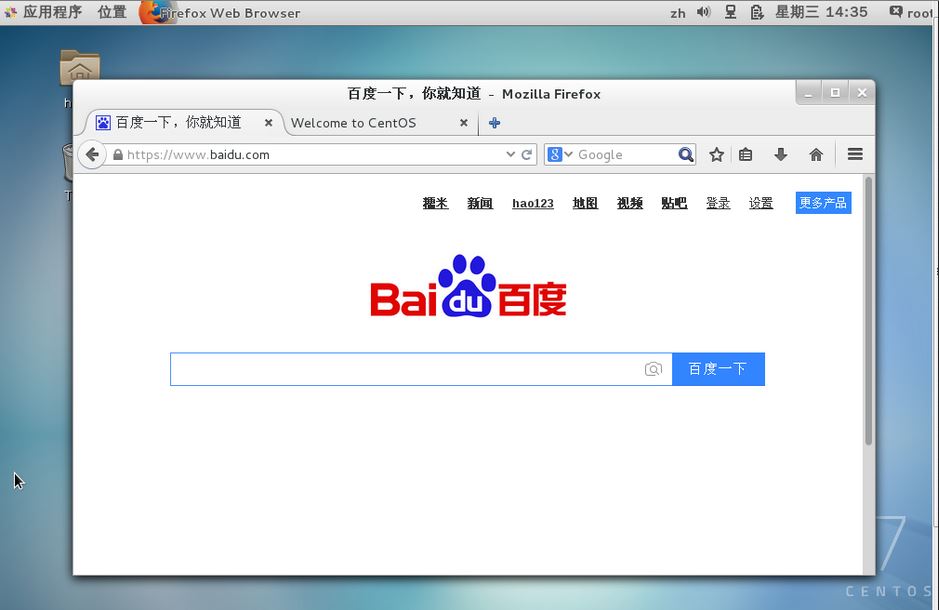Click the 更多产品 button
Screen dimensions: 939x610
(823, 203)
